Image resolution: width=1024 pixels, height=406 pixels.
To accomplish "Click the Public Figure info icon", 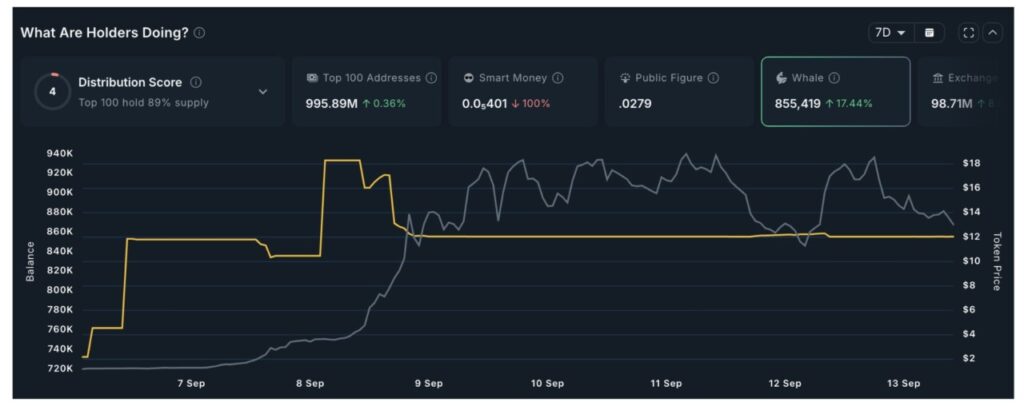I will (712, 78).
